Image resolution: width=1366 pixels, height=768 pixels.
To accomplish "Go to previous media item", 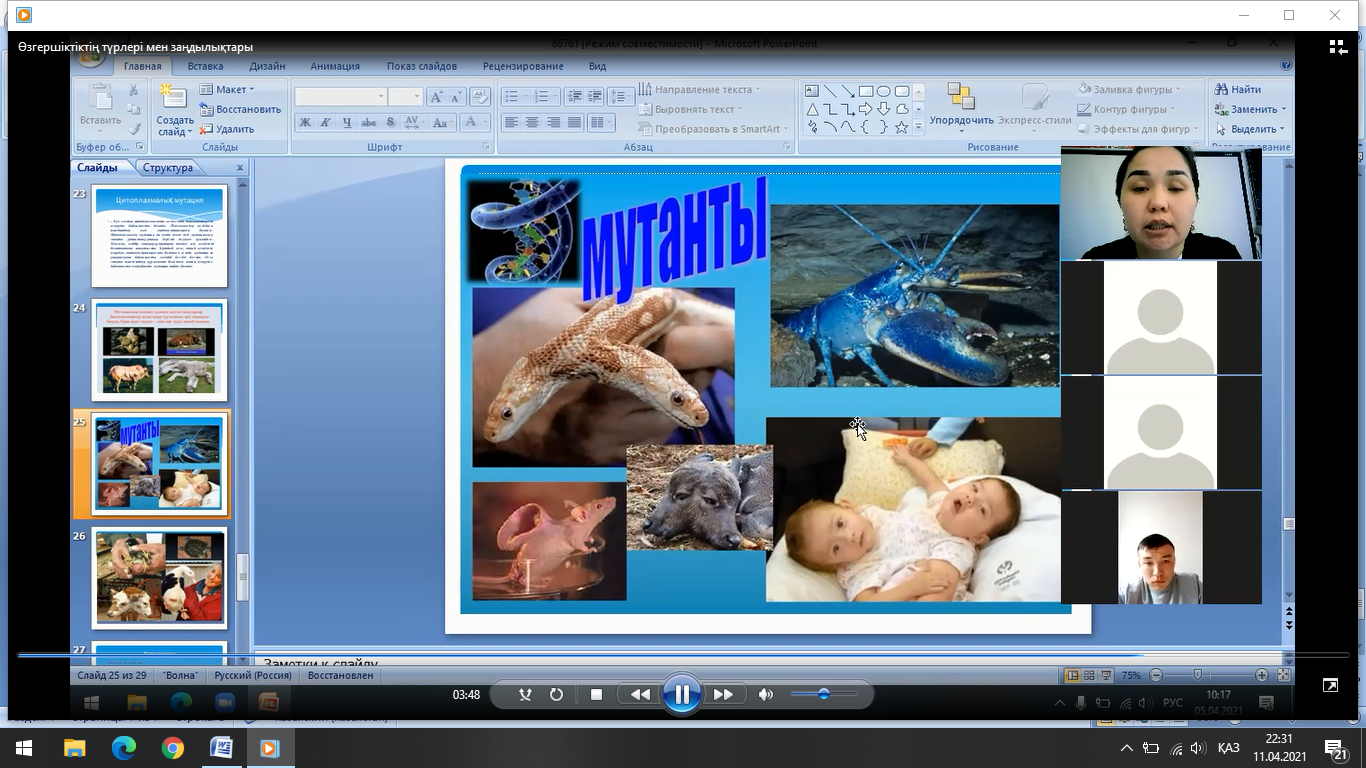I will coord(640,694).
